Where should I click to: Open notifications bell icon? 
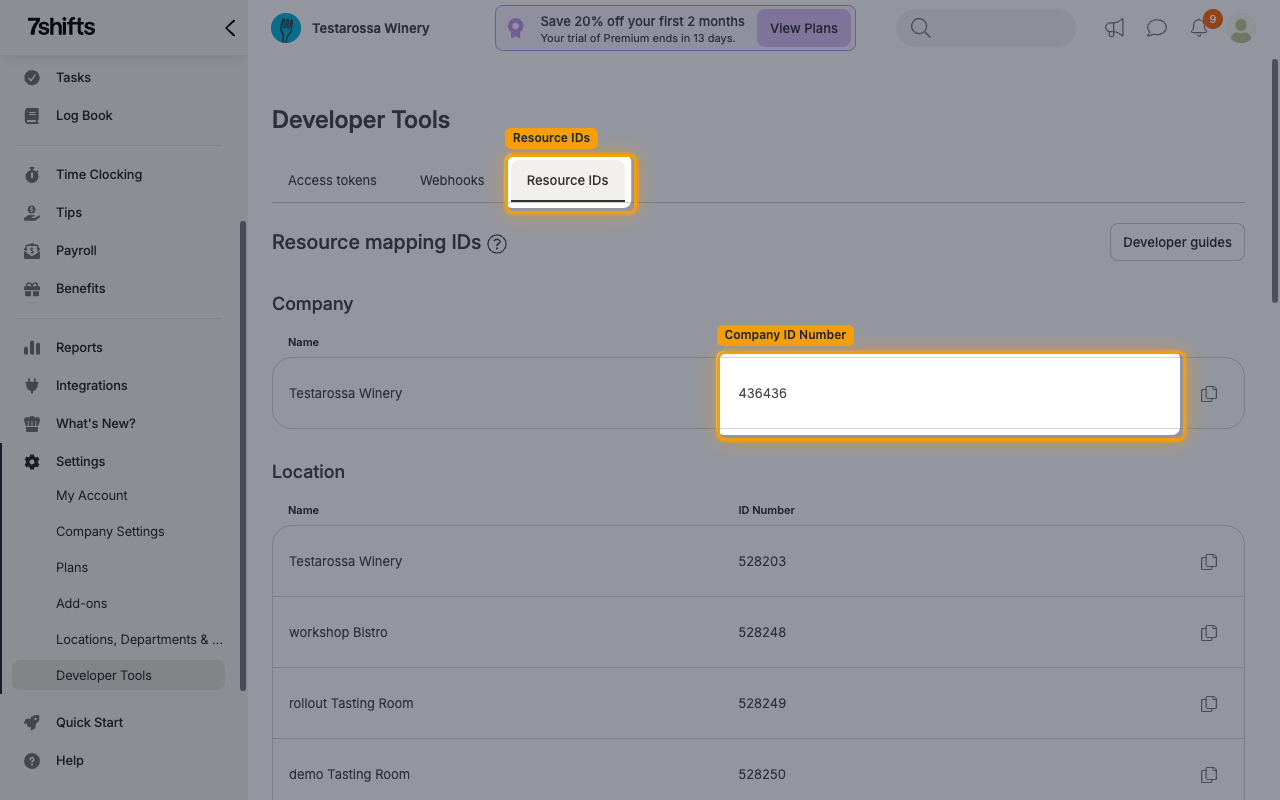[1199, 28]
